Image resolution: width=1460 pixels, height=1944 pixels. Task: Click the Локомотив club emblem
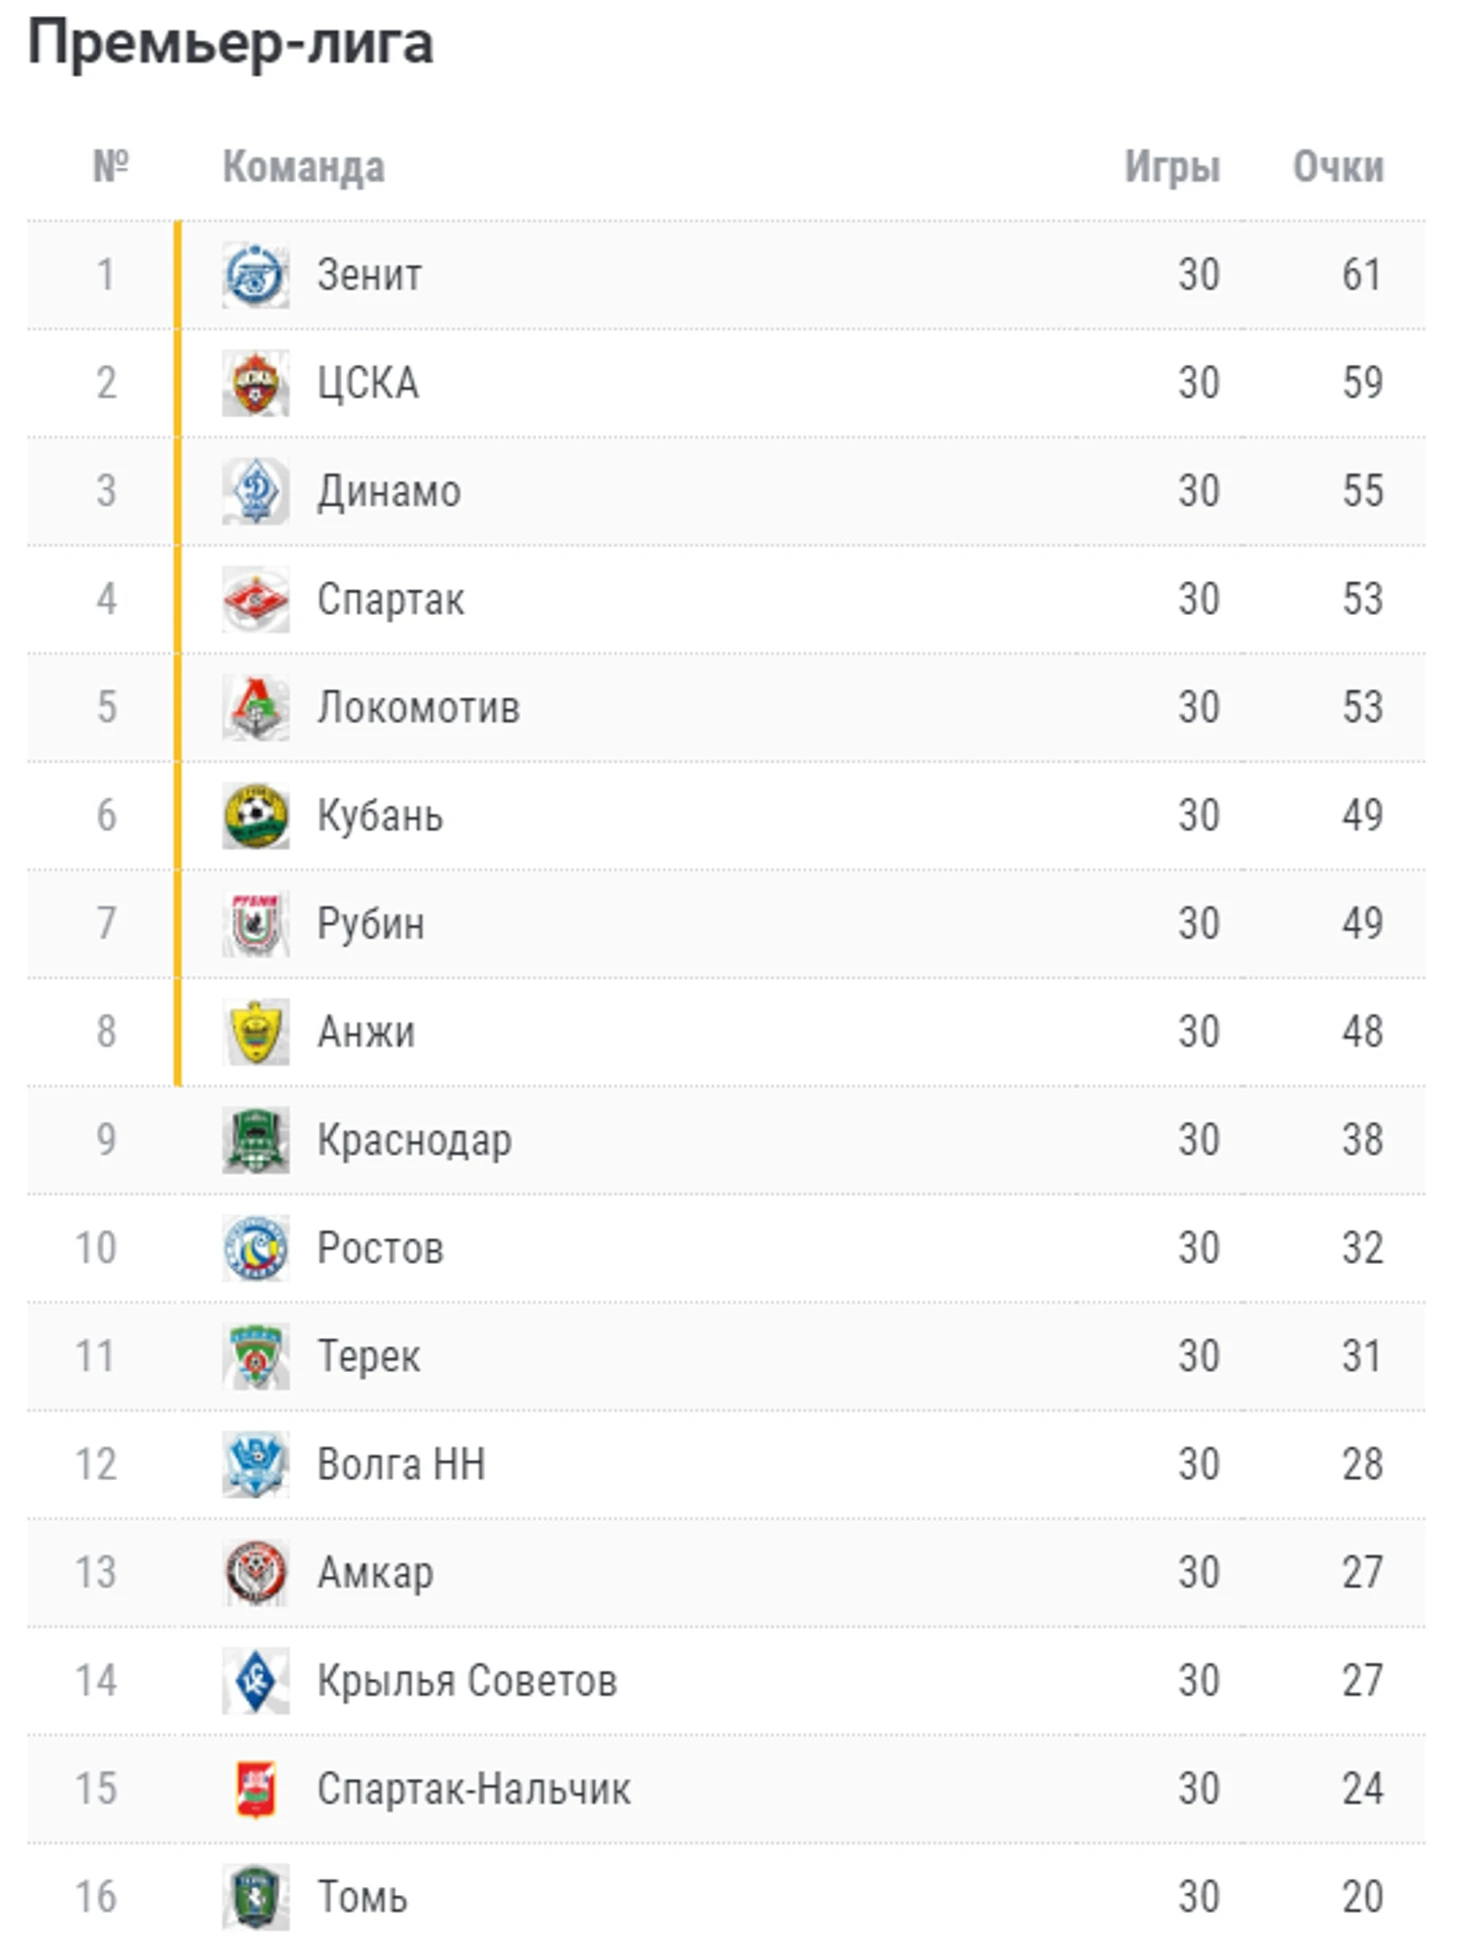tap(255, 707)
